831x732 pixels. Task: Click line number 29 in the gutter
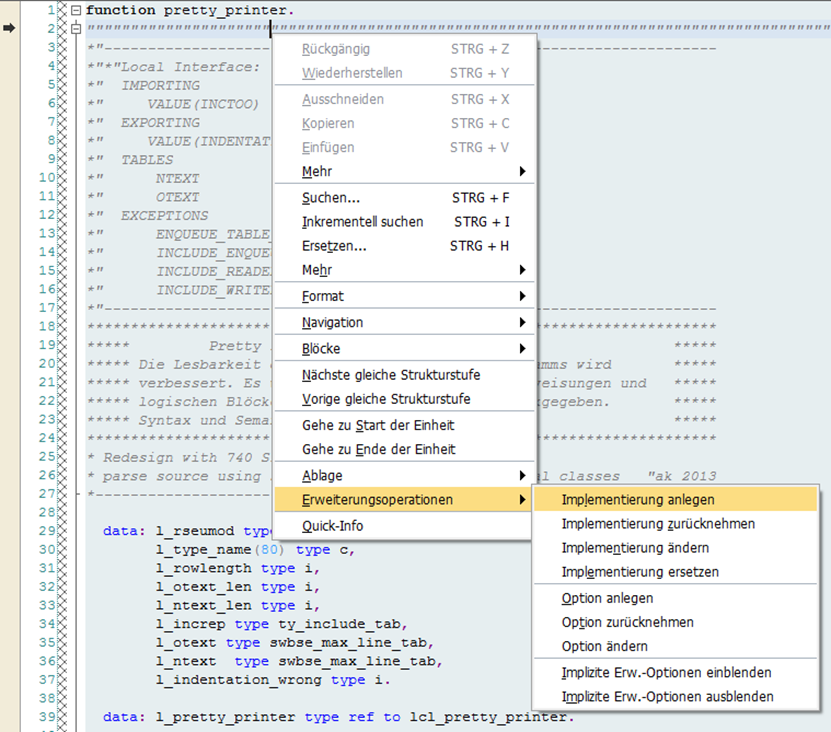(x=47, y=531)
